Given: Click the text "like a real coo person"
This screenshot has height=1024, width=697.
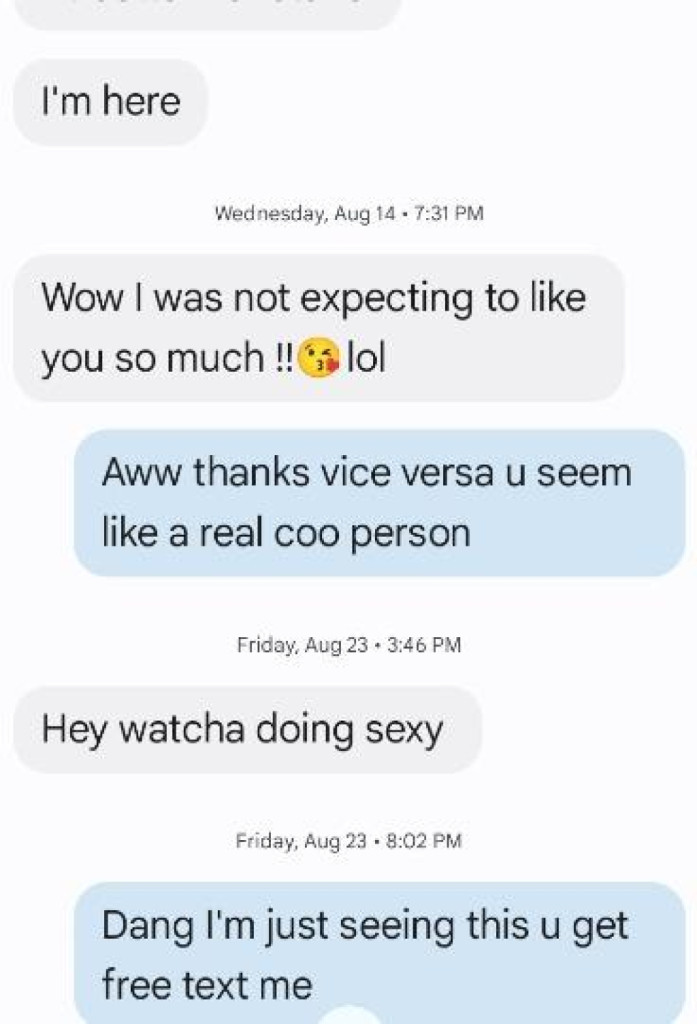Looking at the screenshot, I should coord(286,534).
